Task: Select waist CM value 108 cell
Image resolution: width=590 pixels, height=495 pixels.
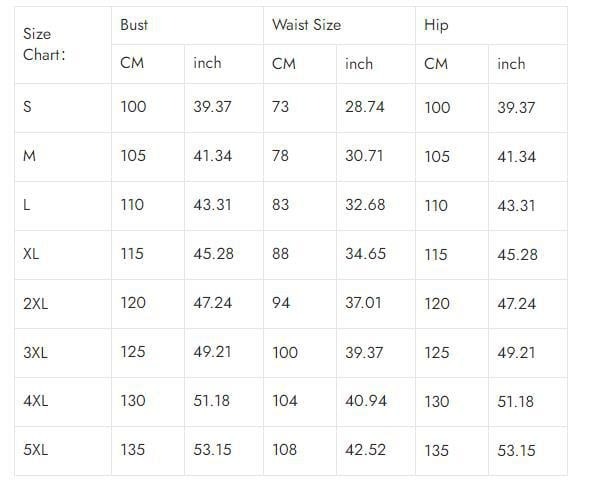Action: (x=300, y=451)
